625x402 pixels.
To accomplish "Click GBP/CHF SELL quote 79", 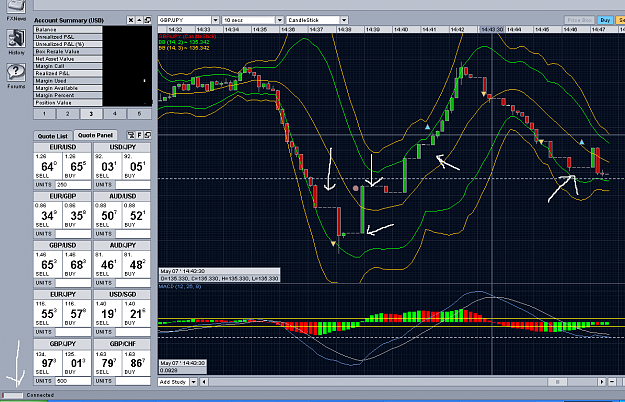I will [x=108, y=363].
